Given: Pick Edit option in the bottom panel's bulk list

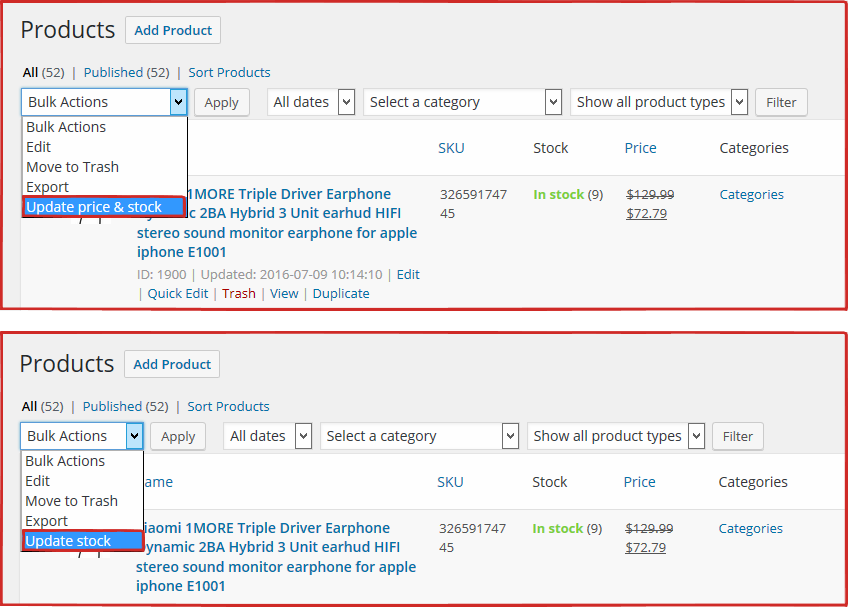Looking at the screenshot, I should (x=38, y=481).
